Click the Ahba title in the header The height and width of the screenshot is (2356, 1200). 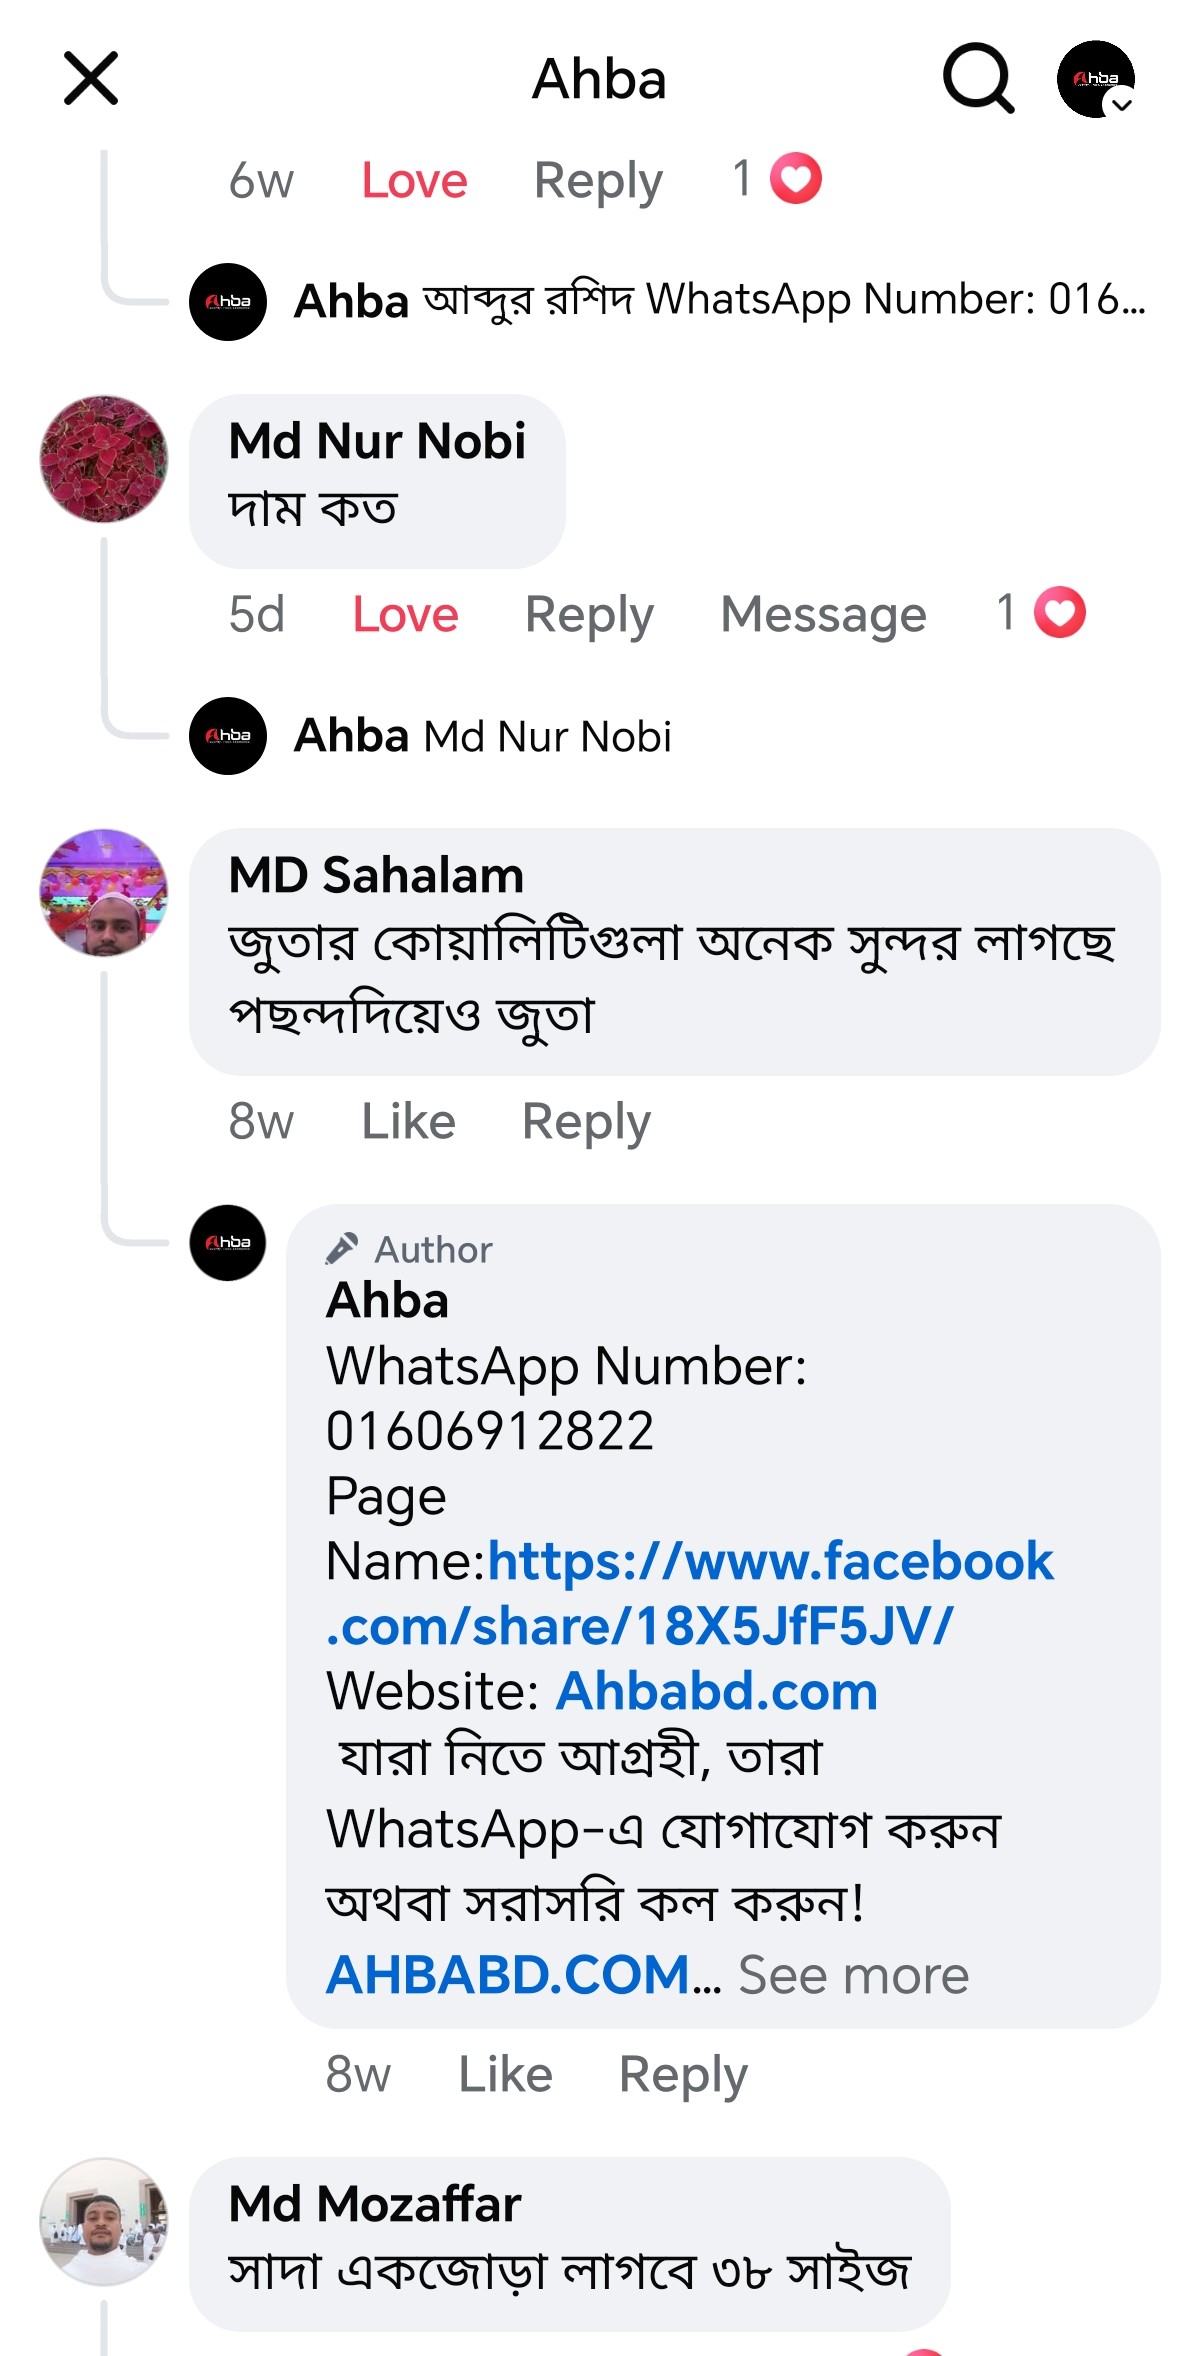tap(599, 80)
